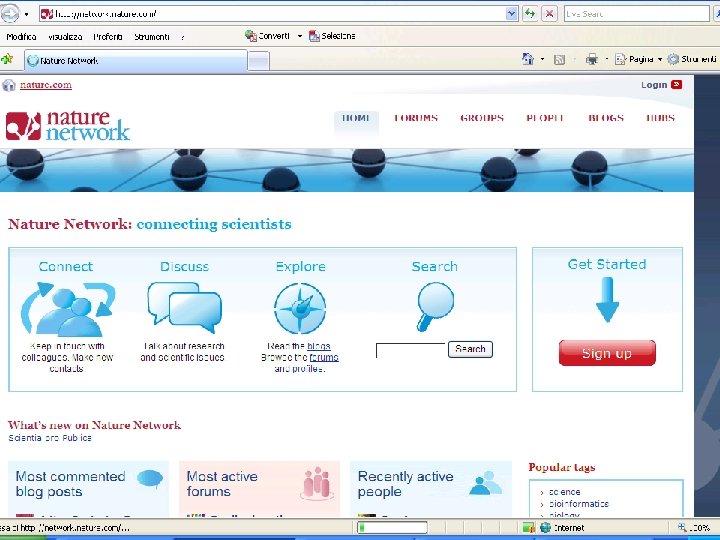Click the nature network logo

[68, 125]
